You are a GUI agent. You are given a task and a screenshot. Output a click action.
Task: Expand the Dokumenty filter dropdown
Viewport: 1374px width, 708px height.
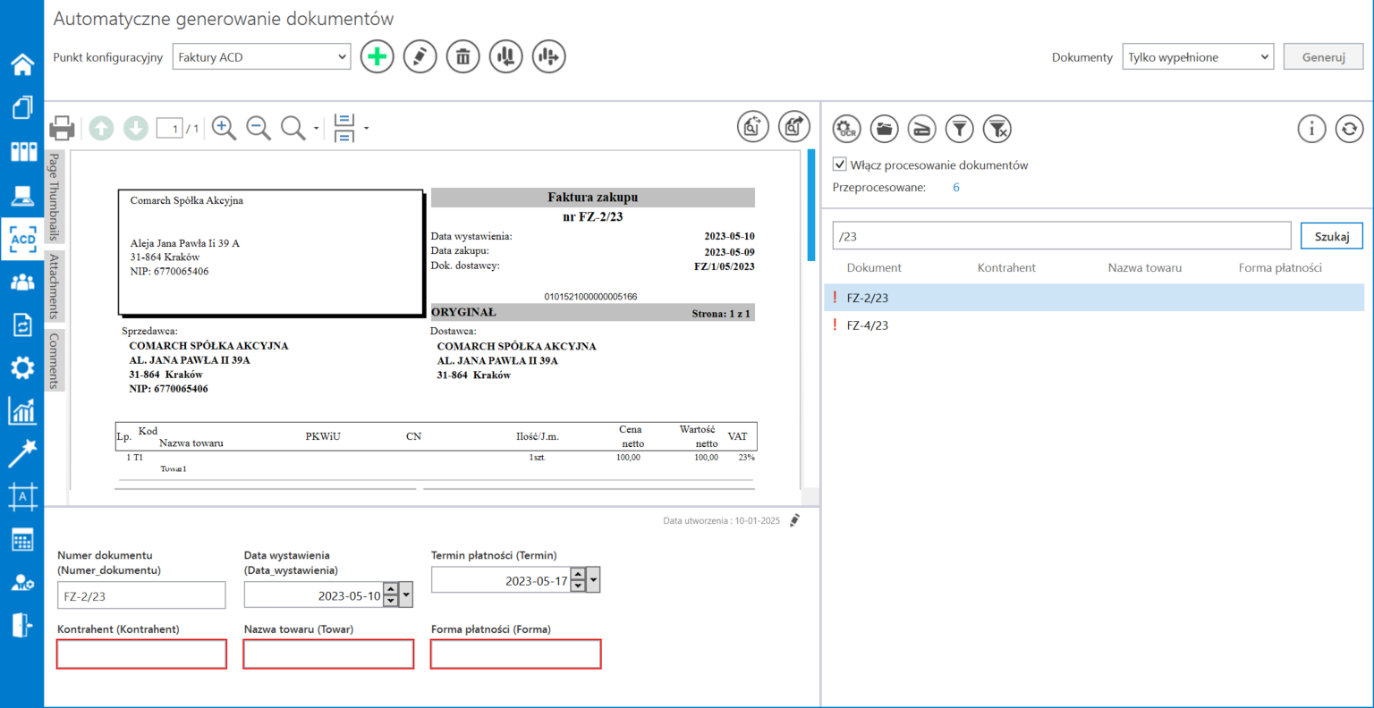pos(1197,57)
